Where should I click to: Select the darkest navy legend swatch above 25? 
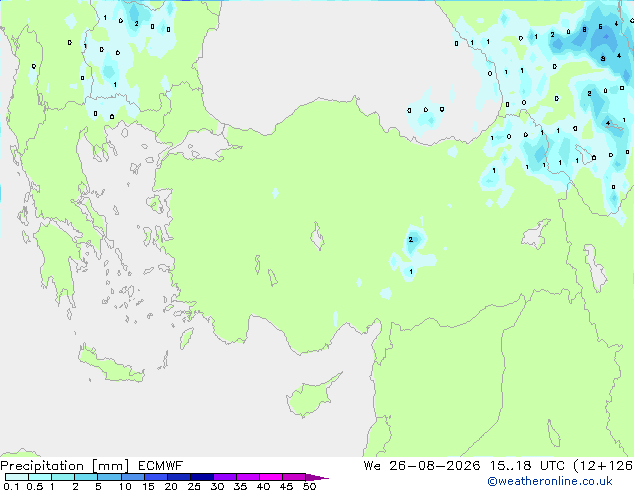click(x=202, y=477)
